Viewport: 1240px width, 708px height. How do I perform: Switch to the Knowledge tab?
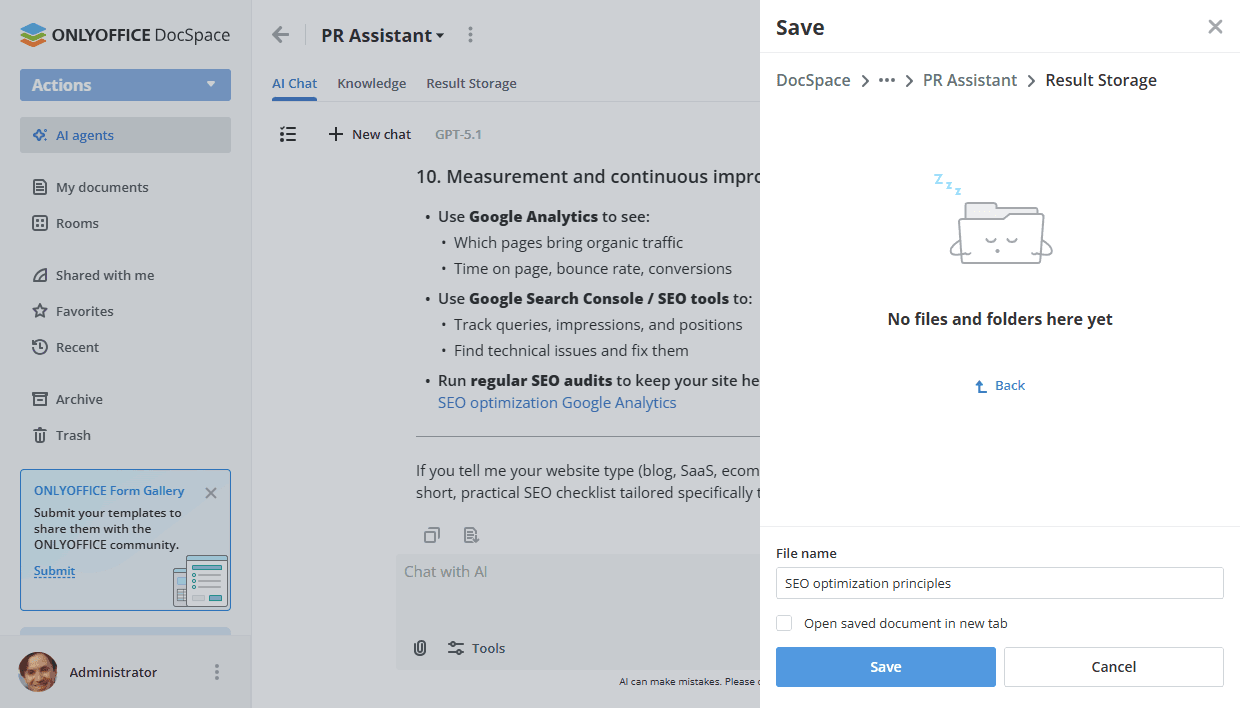[371, 83]
